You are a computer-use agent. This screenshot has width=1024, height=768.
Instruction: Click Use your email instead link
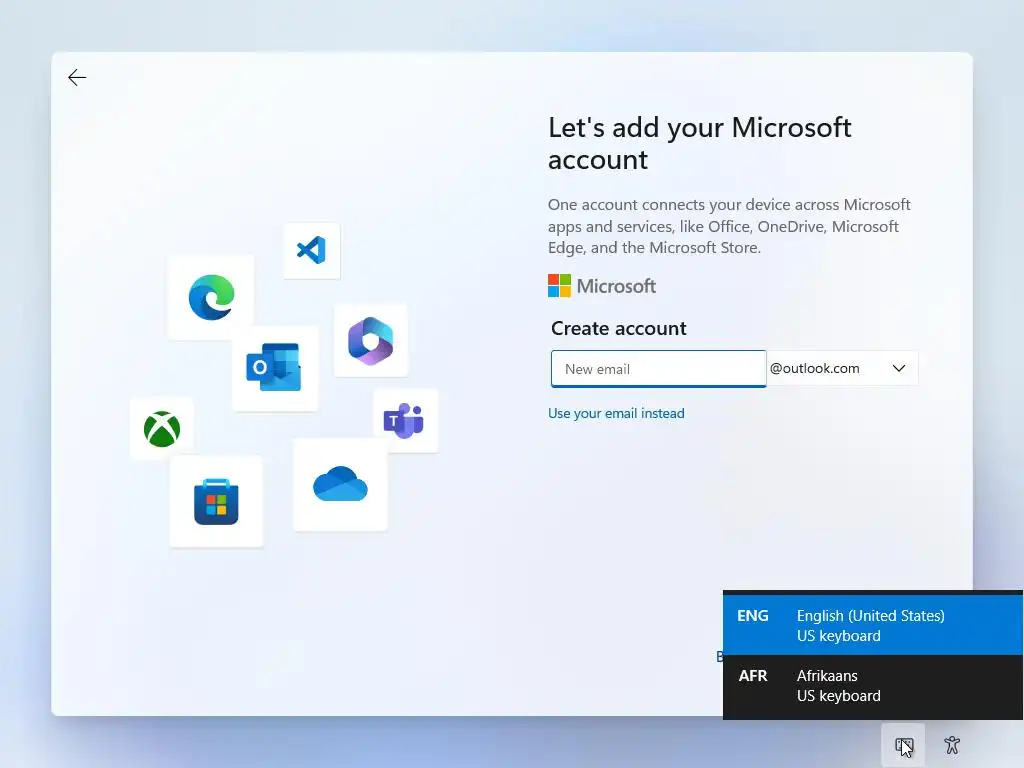(x=616, y=413)
